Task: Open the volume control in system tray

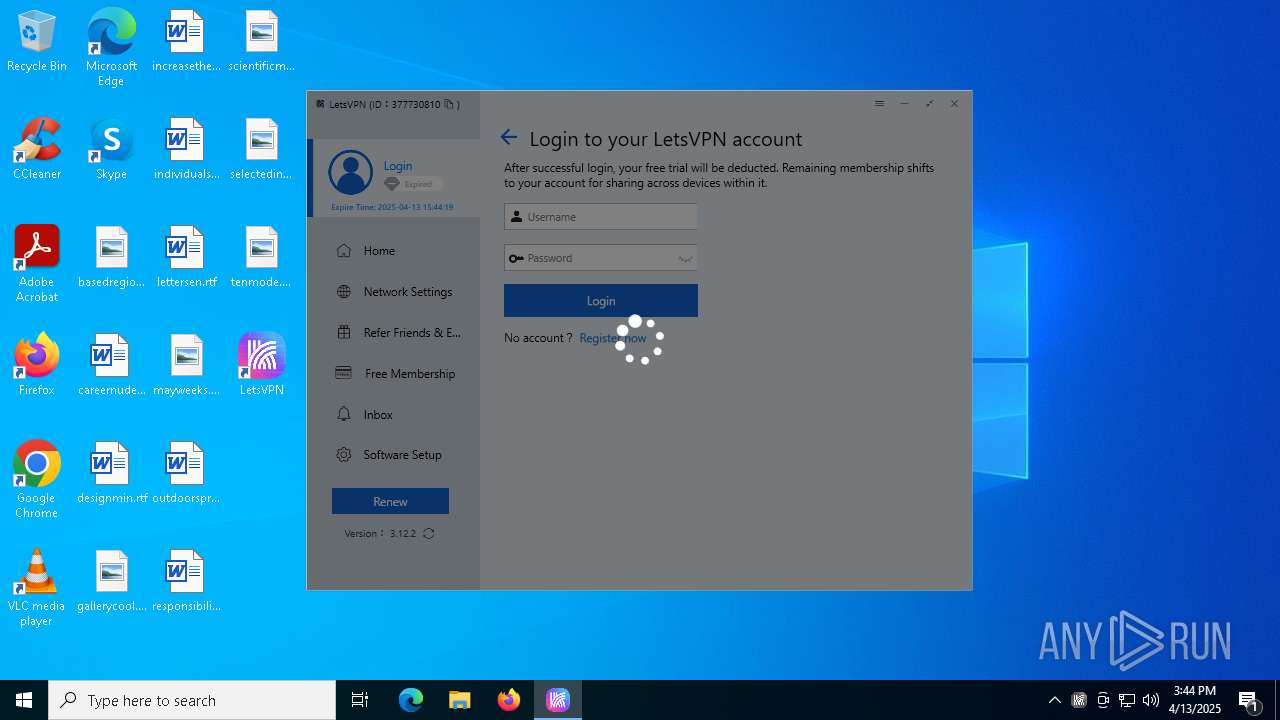Action: coord(1151,700)
